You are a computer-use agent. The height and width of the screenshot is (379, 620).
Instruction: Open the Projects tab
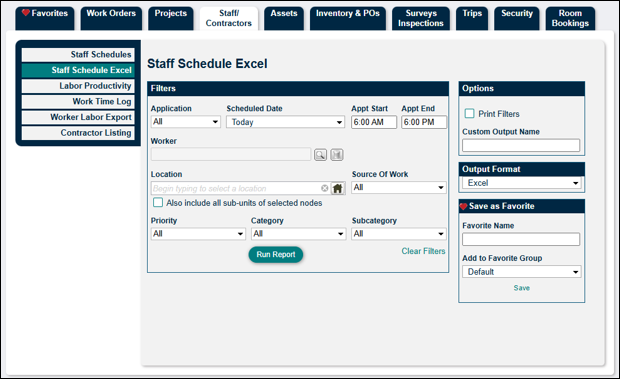171,18
